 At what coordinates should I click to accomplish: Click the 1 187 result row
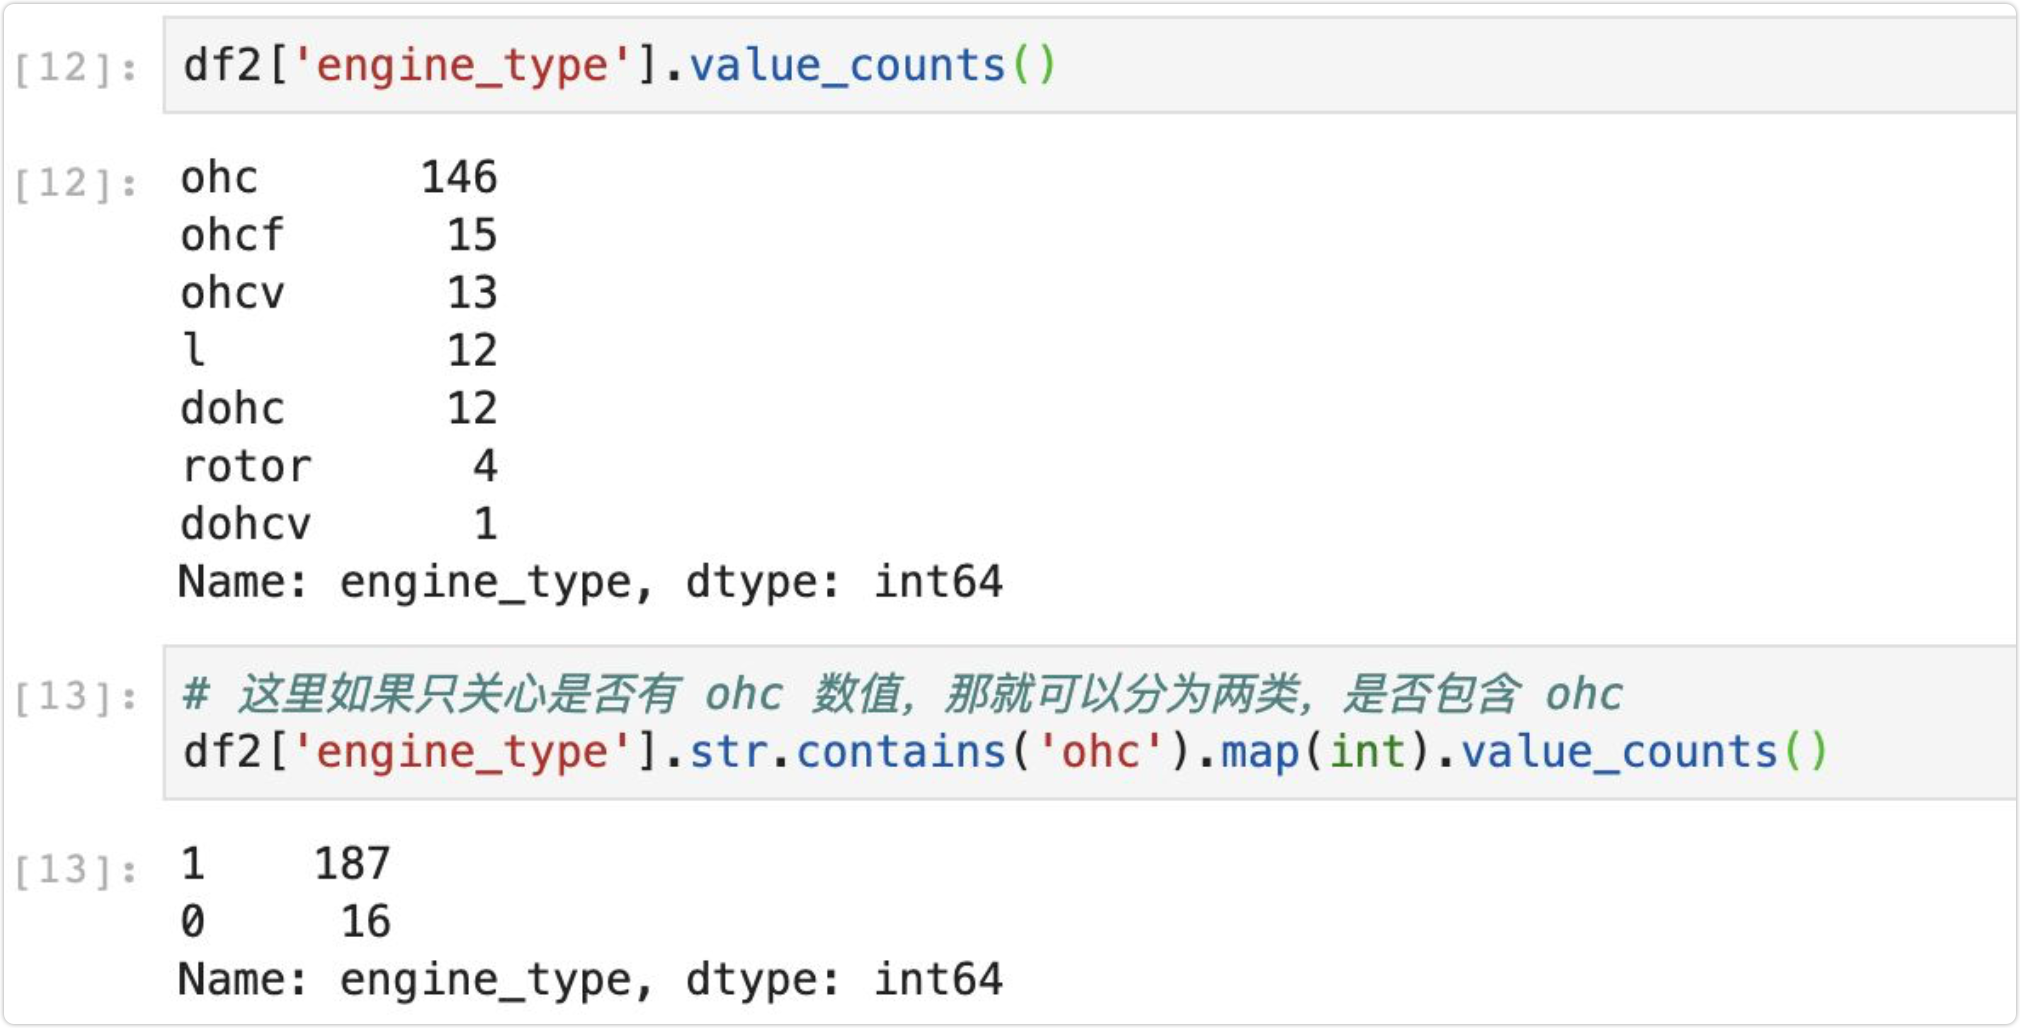[x=285, y=864]
